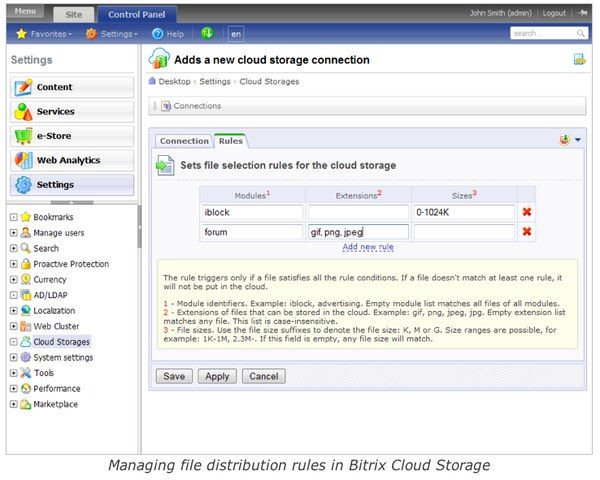Viewport: 600px width, 480px height.
Task: Open the Favorites star menu
Action: 44,34
